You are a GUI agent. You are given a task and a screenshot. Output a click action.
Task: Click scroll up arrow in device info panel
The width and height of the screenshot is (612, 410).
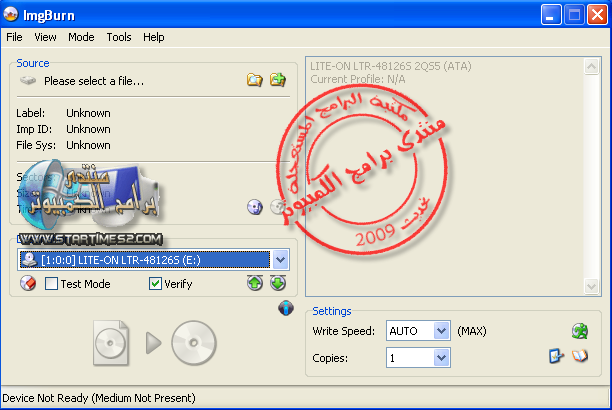coord(591,67)
